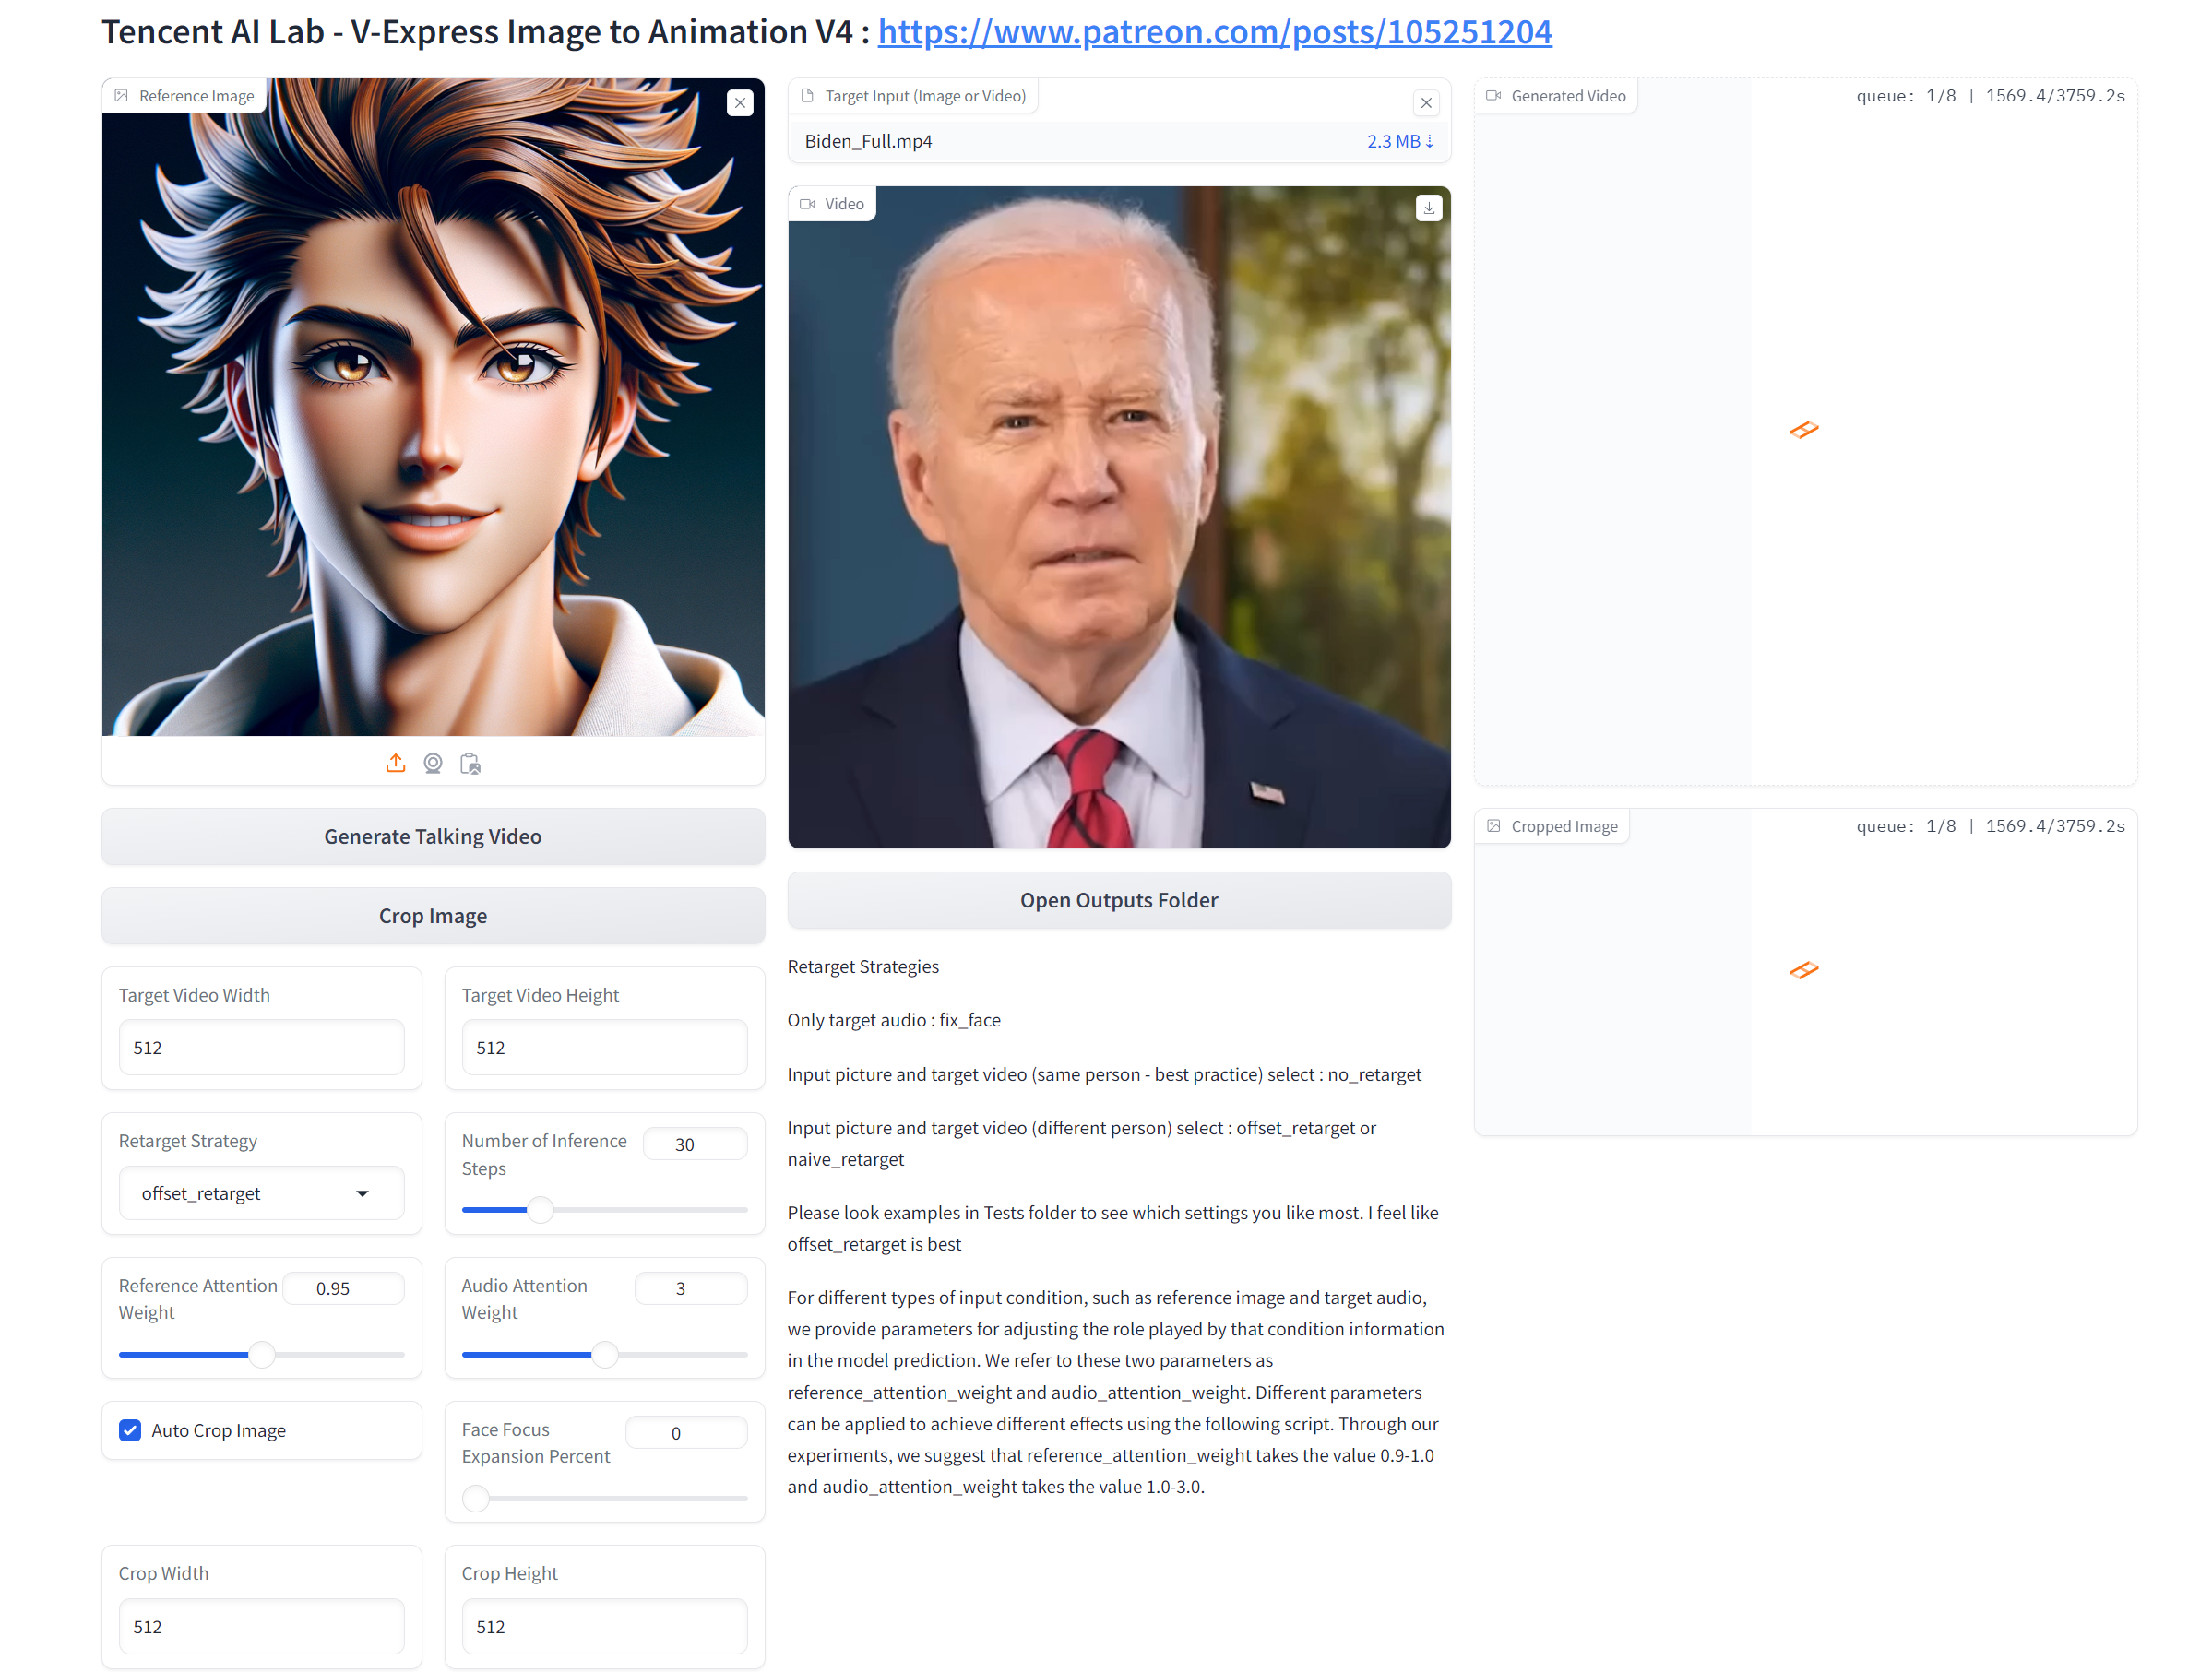The width and height of the screenshot is (2212, 1672).
Task: Open the Patreon post link
Action: coord(1214,32)
